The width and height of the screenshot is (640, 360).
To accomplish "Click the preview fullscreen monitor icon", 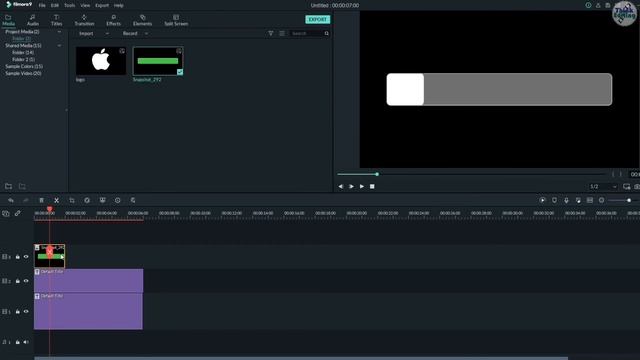I will (627, 187).
